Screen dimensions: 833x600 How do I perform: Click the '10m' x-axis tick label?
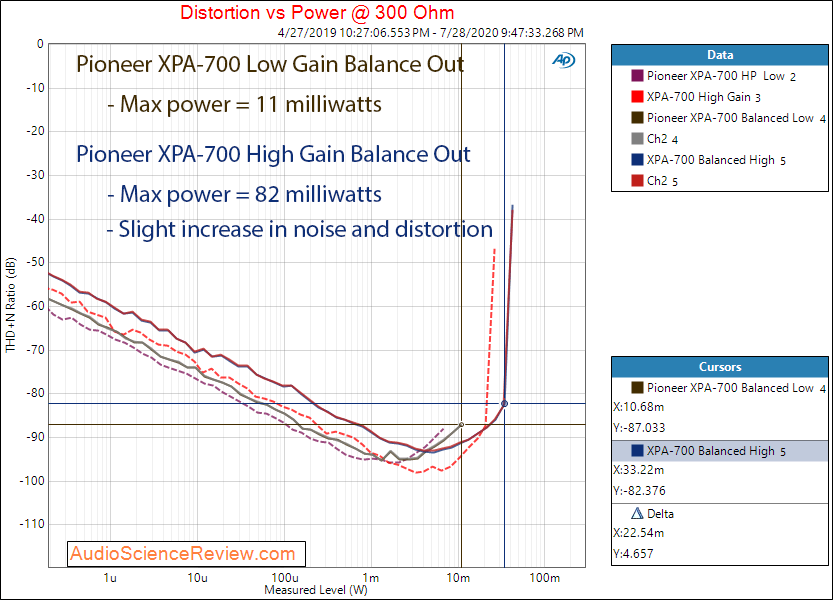[x=458, y=578]
